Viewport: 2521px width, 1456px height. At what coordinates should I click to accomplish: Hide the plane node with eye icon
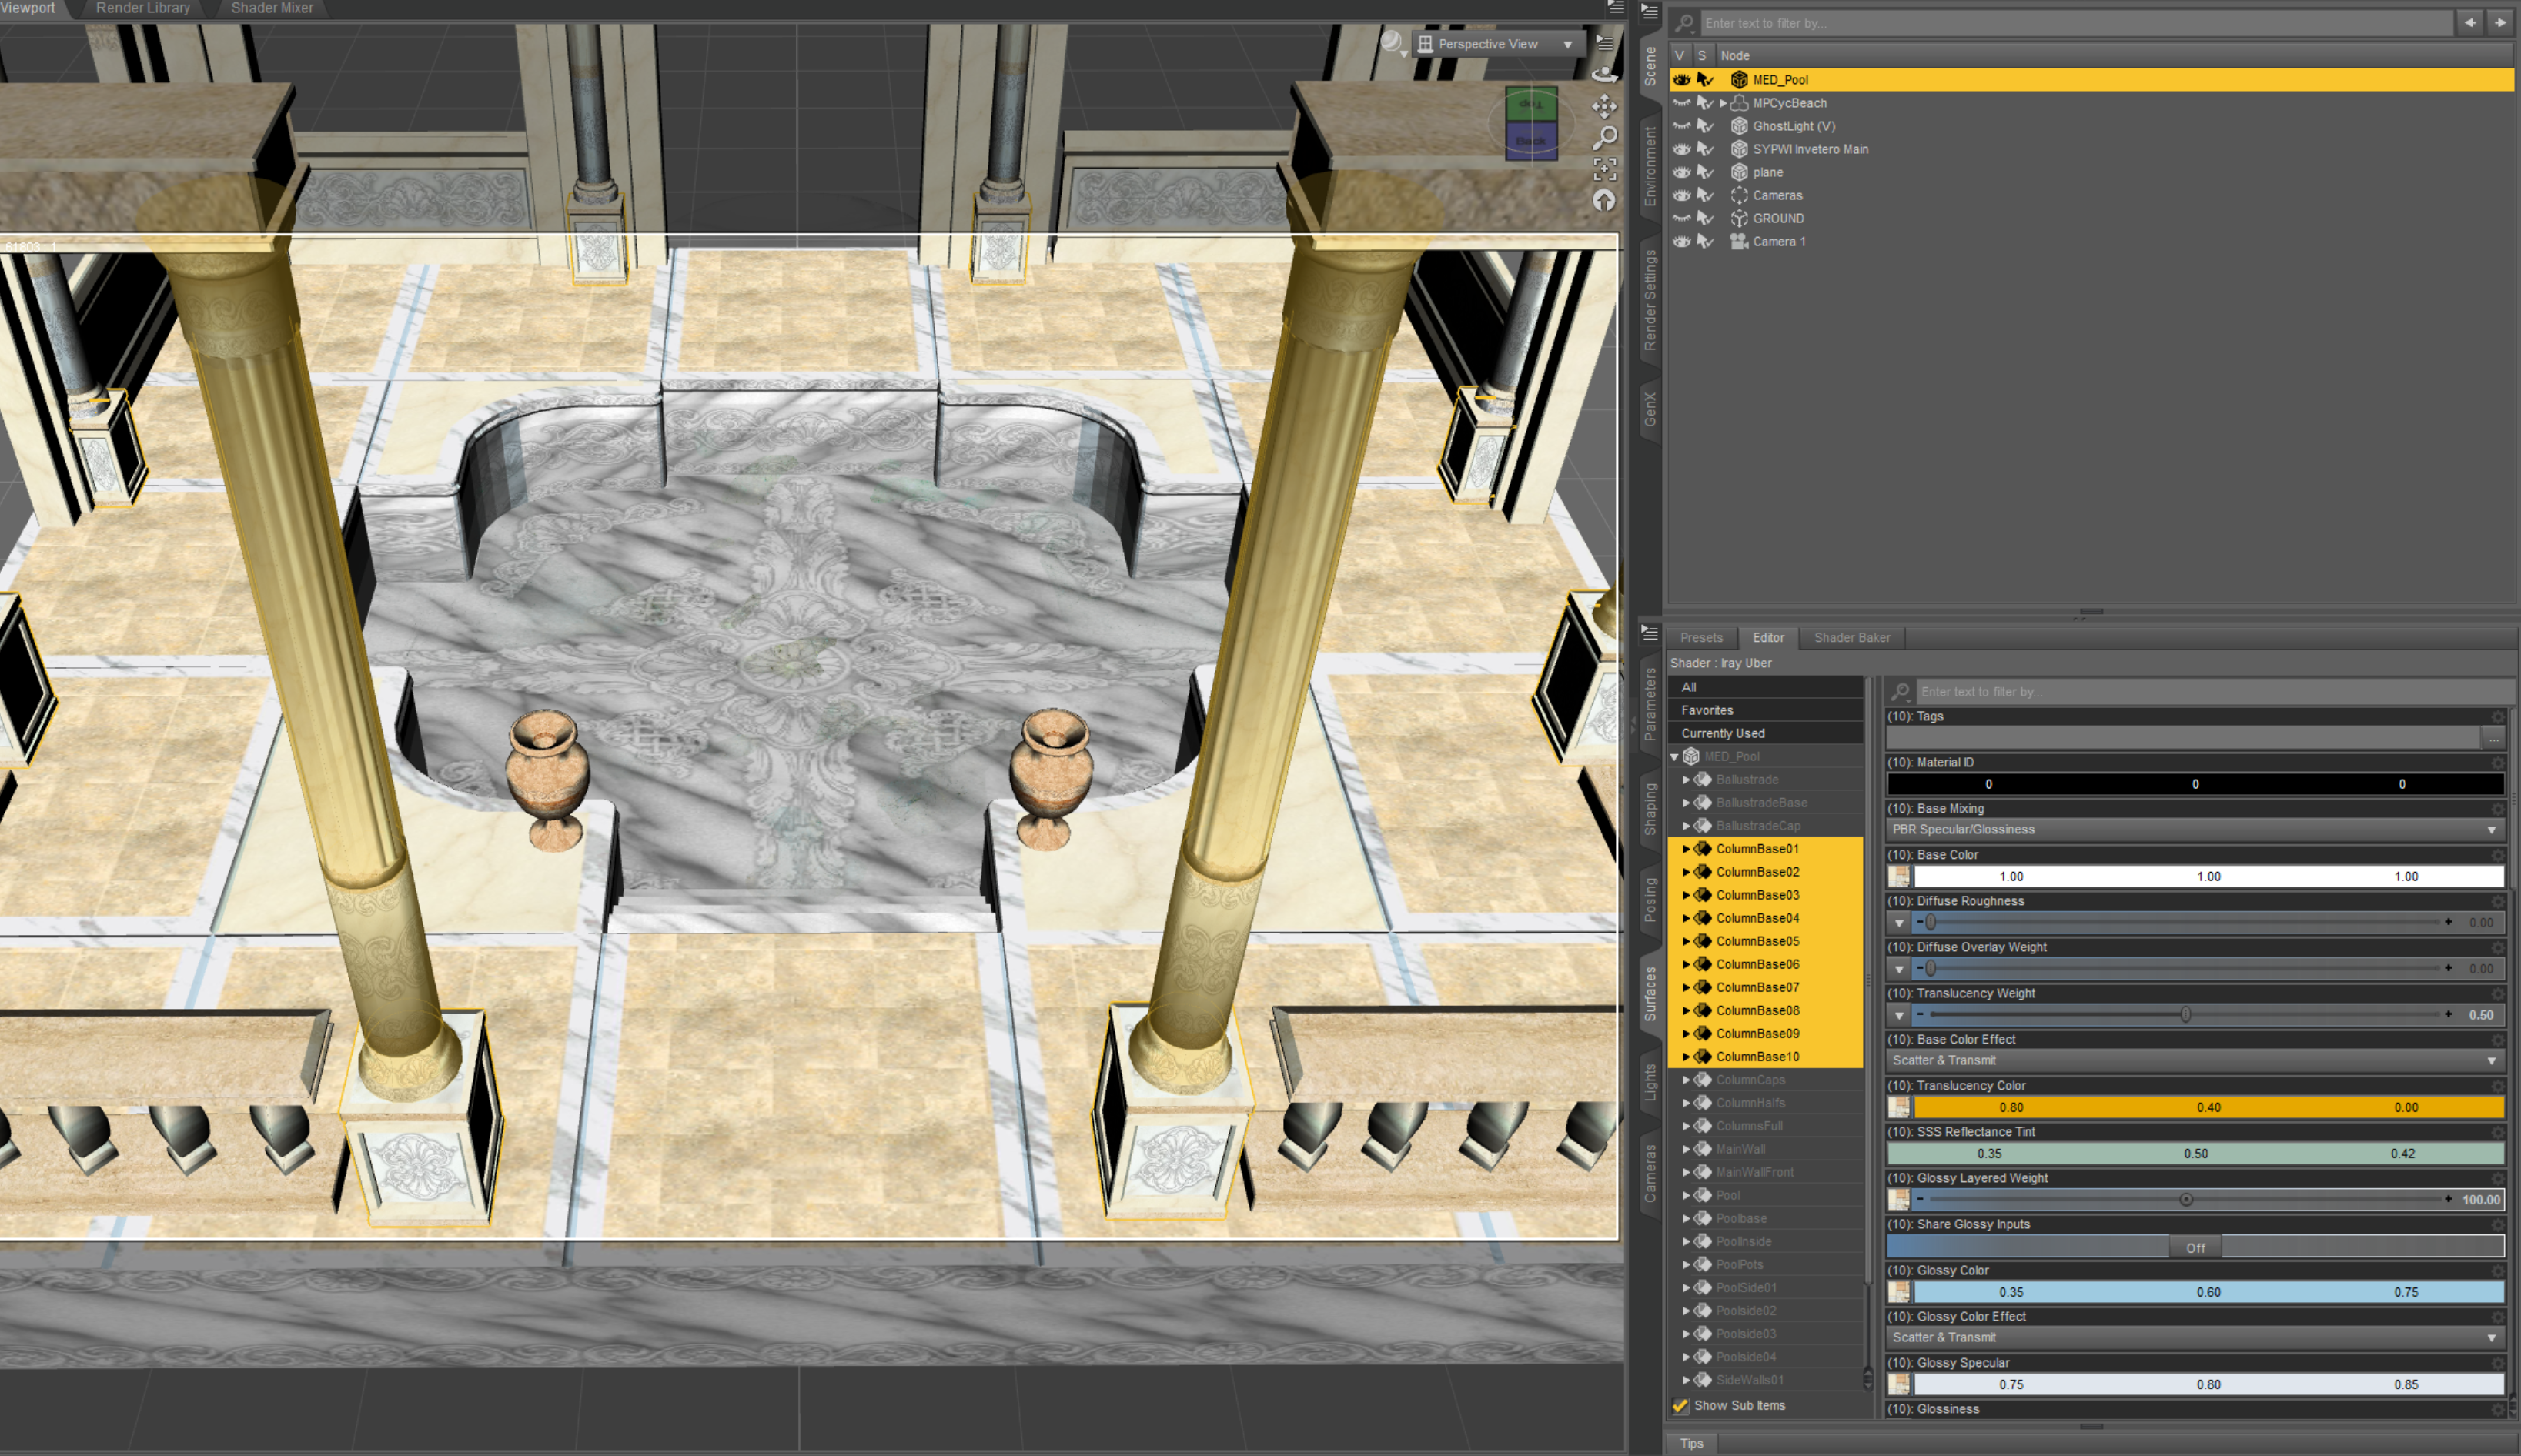pyautogui.click(x=1682, y=172)
